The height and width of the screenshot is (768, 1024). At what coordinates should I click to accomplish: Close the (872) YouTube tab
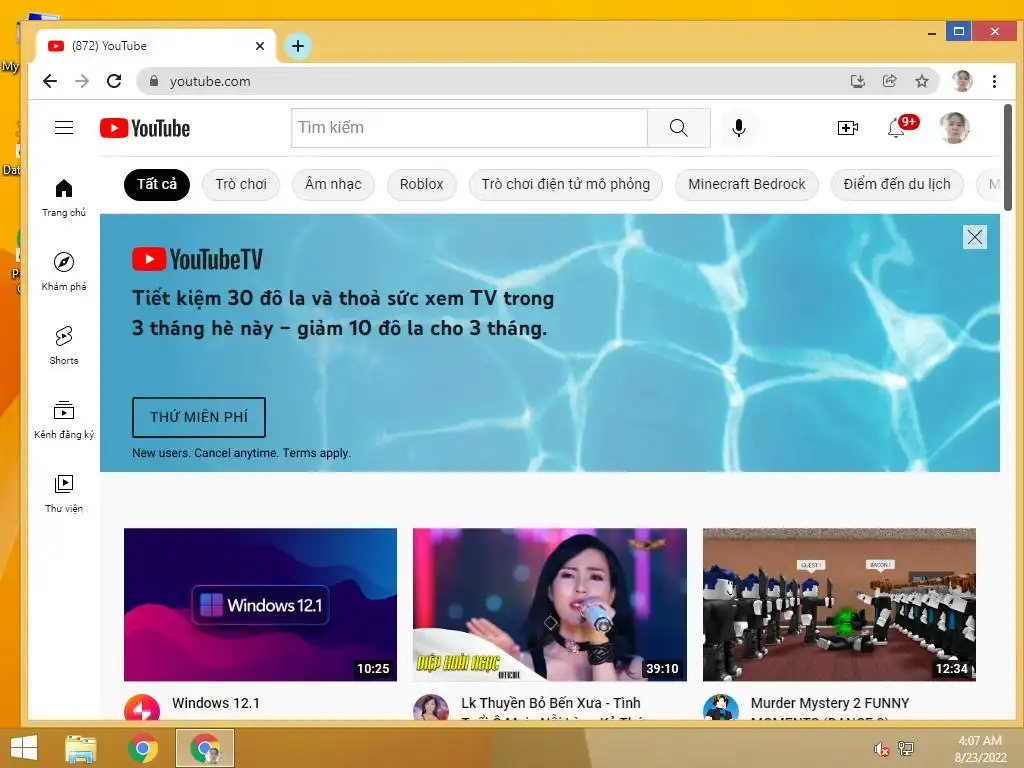259,46
